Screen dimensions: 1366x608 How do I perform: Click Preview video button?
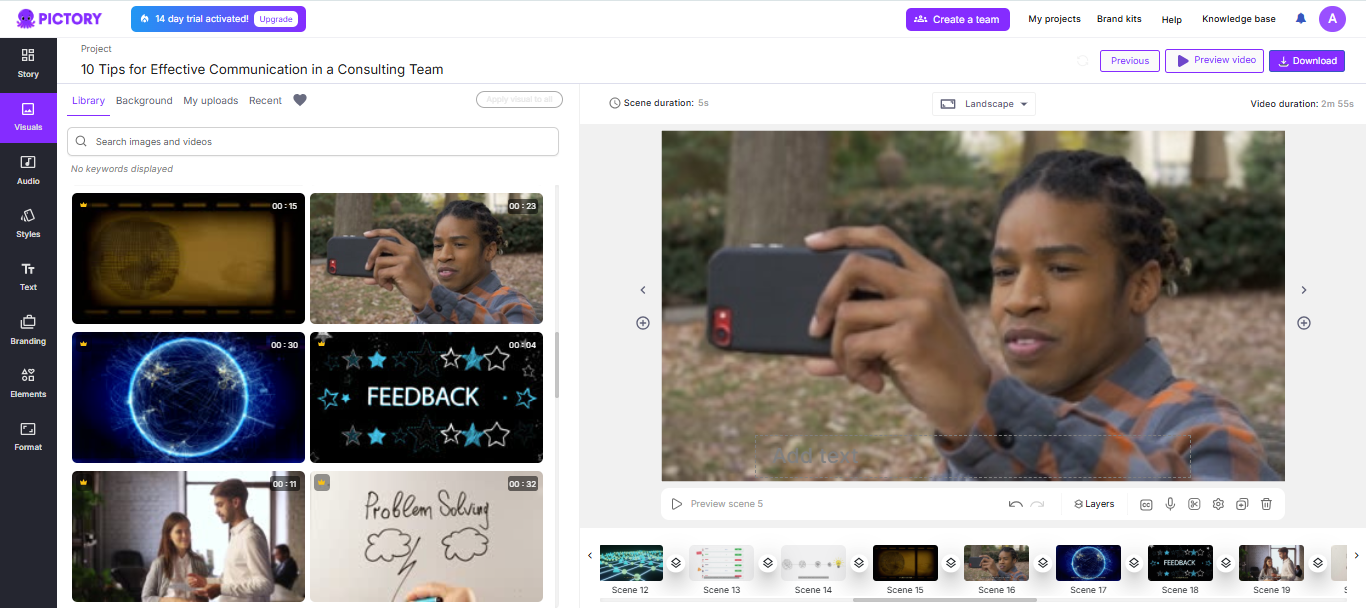click(x=1214, y=61)
